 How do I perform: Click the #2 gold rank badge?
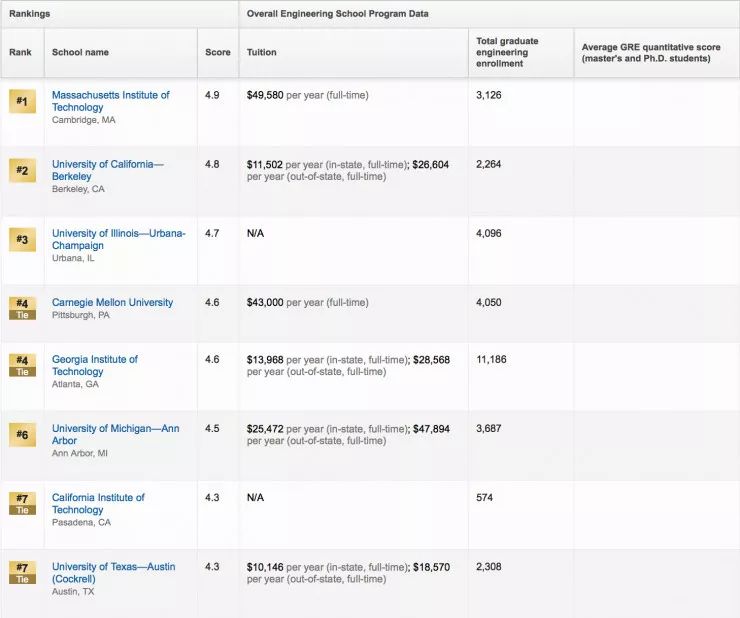(x=22, y=170)
